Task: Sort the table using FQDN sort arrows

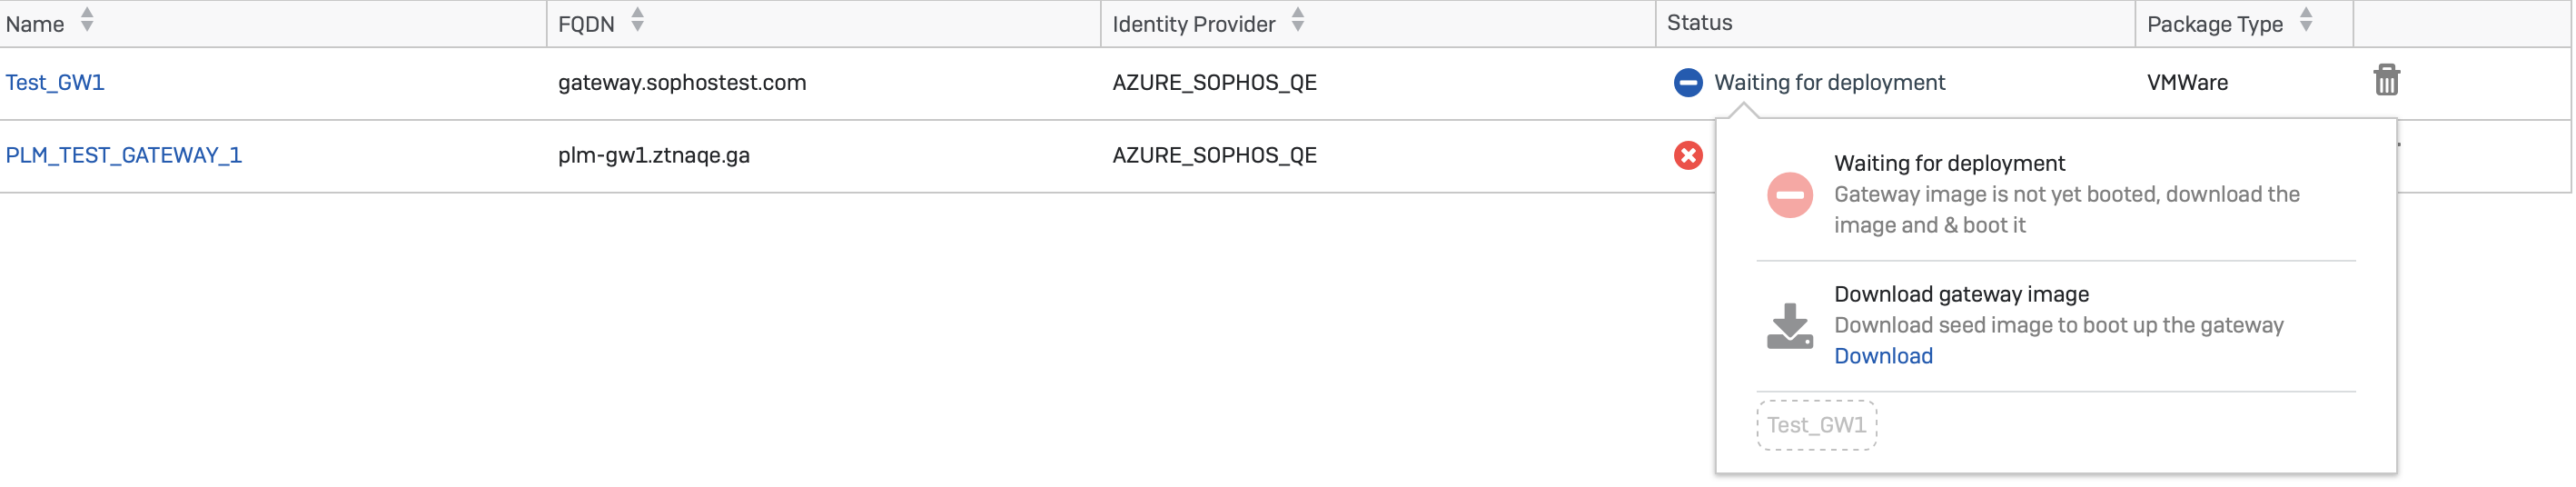Action: 637,20
